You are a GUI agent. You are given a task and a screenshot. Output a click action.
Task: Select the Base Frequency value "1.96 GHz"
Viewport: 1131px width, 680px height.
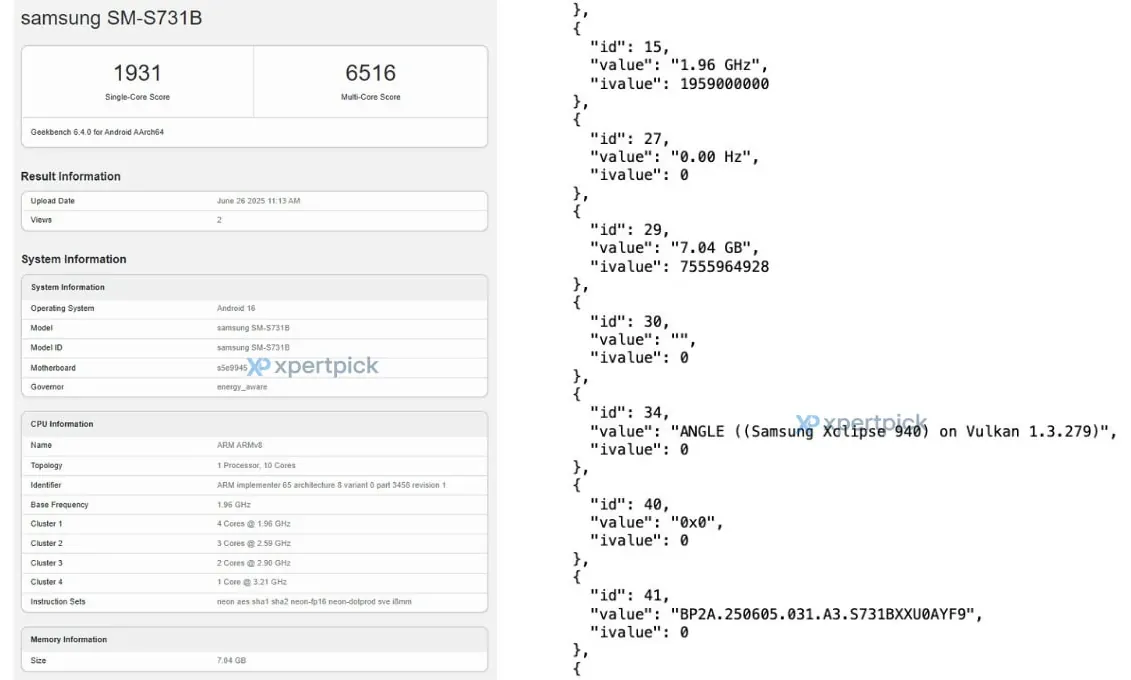pyautogui.click(x=234, y=505)
